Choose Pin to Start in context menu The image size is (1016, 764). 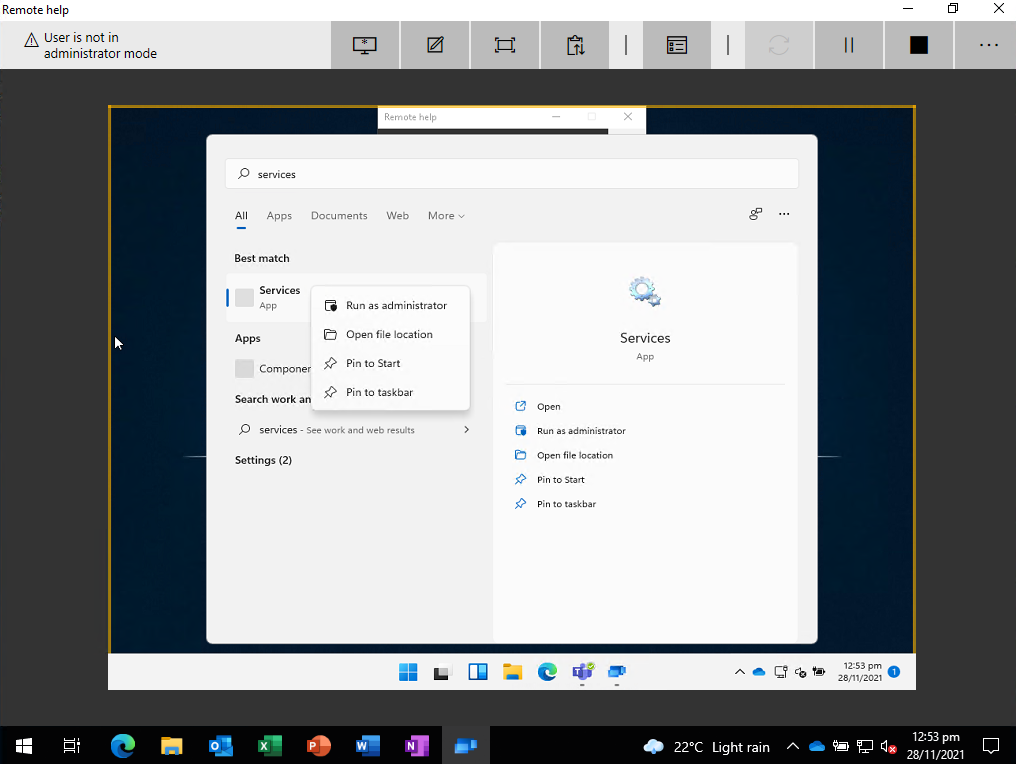coord(390,363)
